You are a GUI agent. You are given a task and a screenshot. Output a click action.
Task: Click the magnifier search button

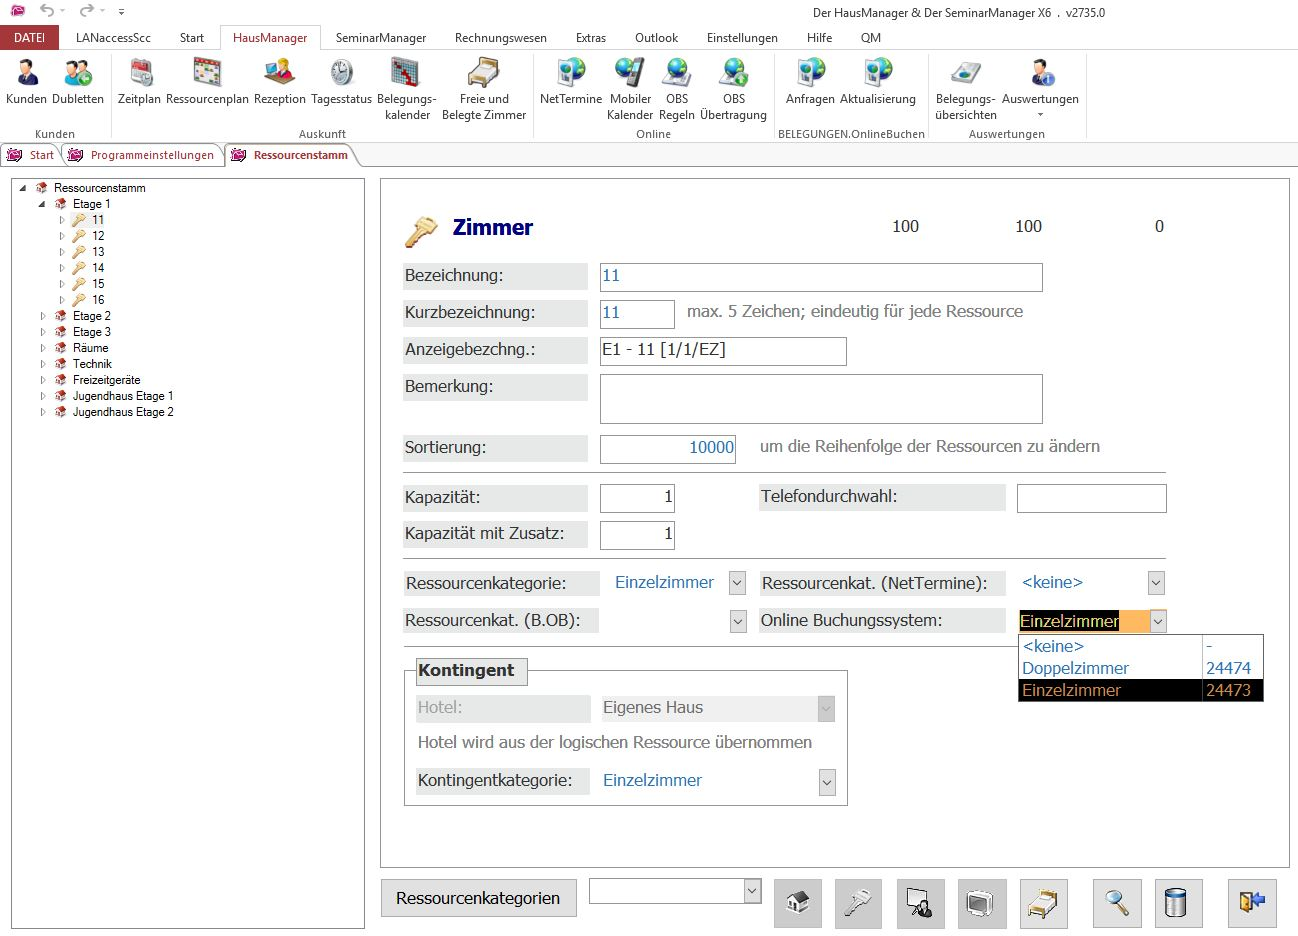click(1117, 903)
